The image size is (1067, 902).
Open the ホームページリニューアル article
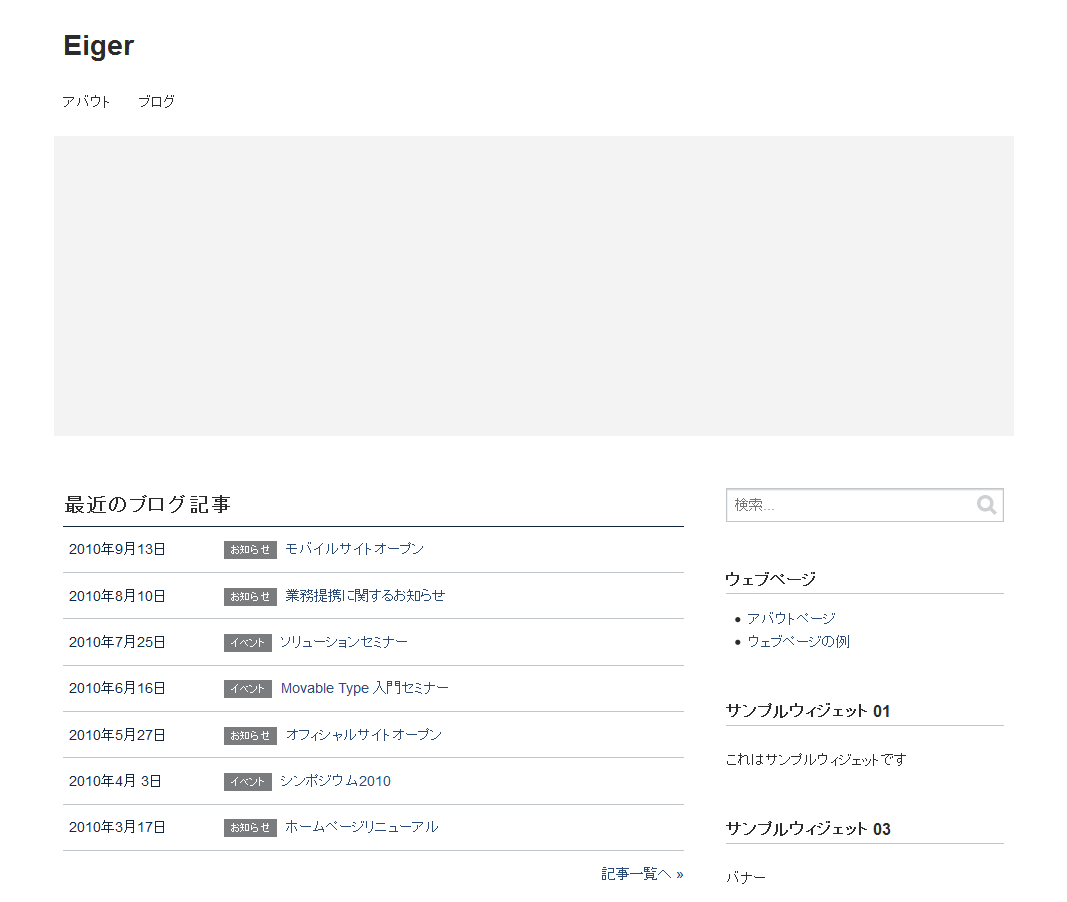361,827
